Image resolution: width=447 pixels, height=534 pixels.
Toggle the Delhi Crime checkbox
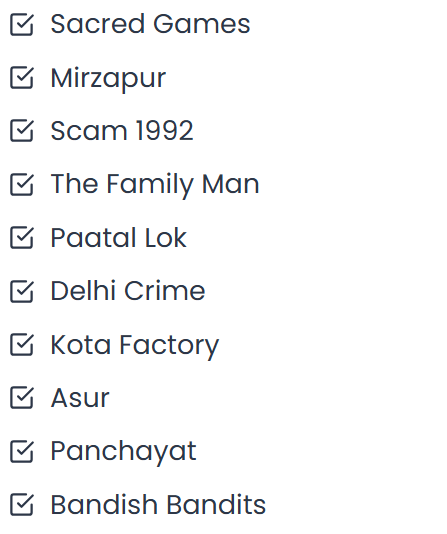coord(22,291)
